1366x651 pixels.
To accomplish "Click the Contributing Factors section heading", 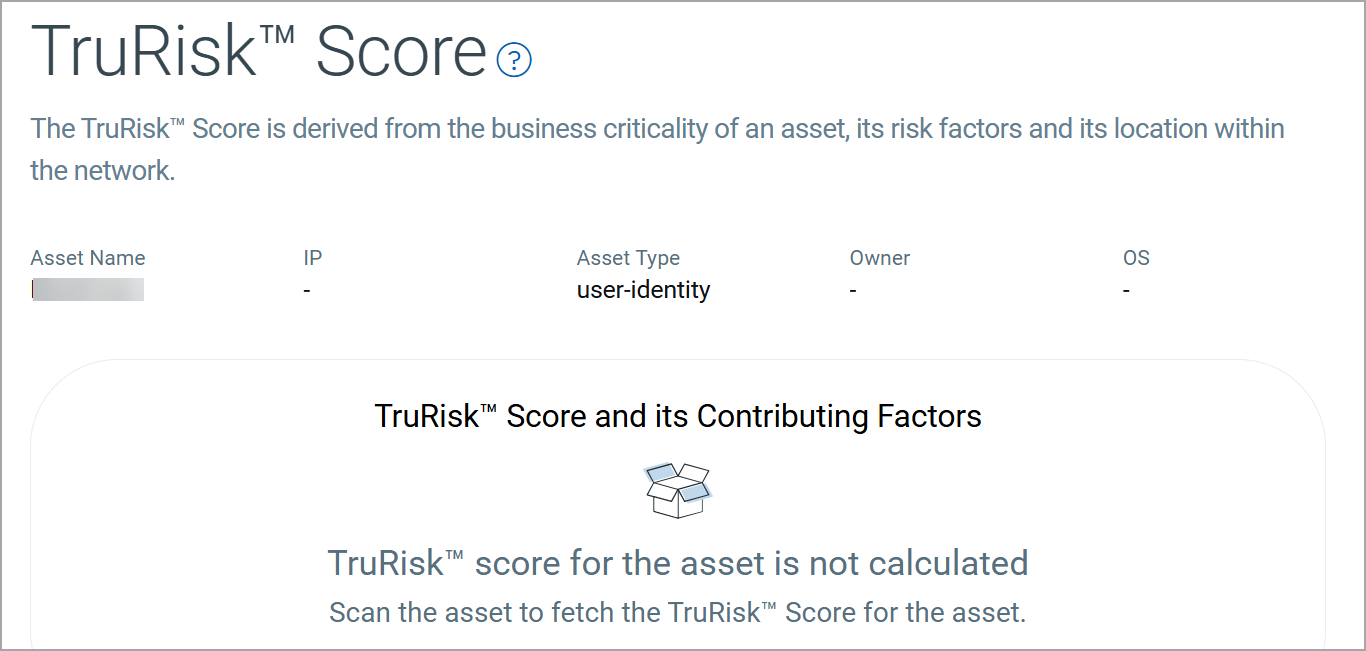I will tap(678, 416).
